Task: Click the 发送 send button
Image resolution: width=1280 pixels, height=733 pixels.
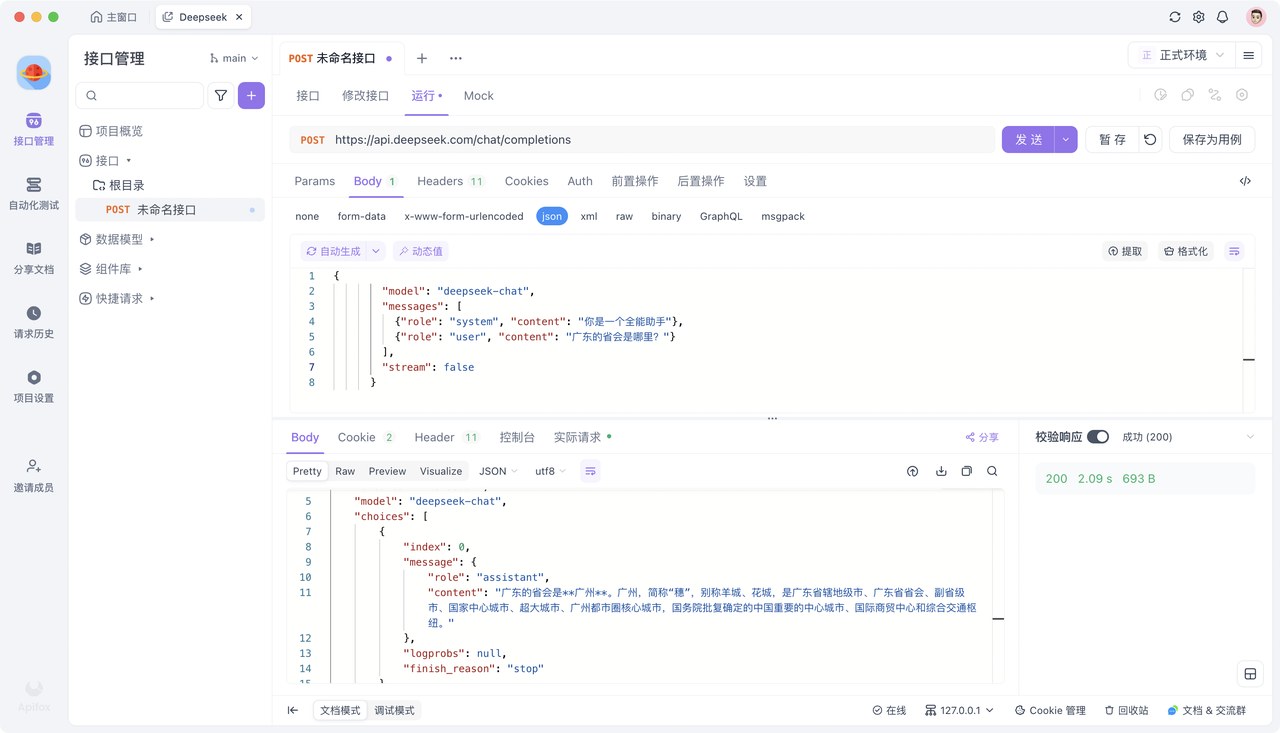Action: click(x=1031, y=139)
